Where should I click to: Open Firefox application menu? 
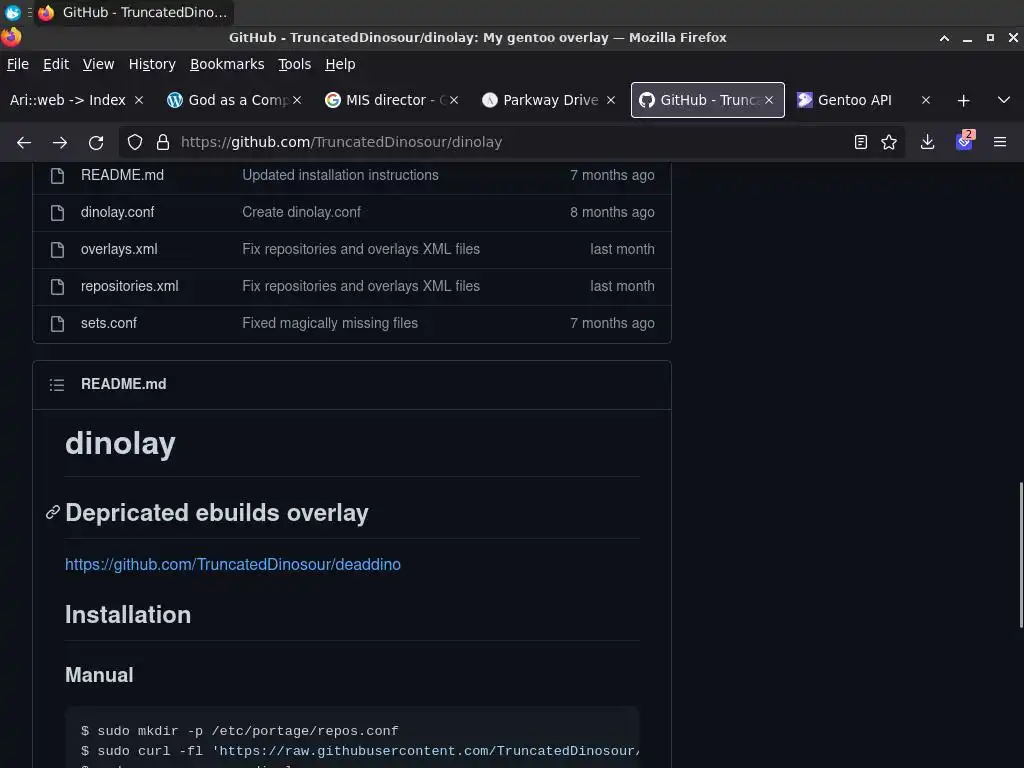pos(1000,142)
